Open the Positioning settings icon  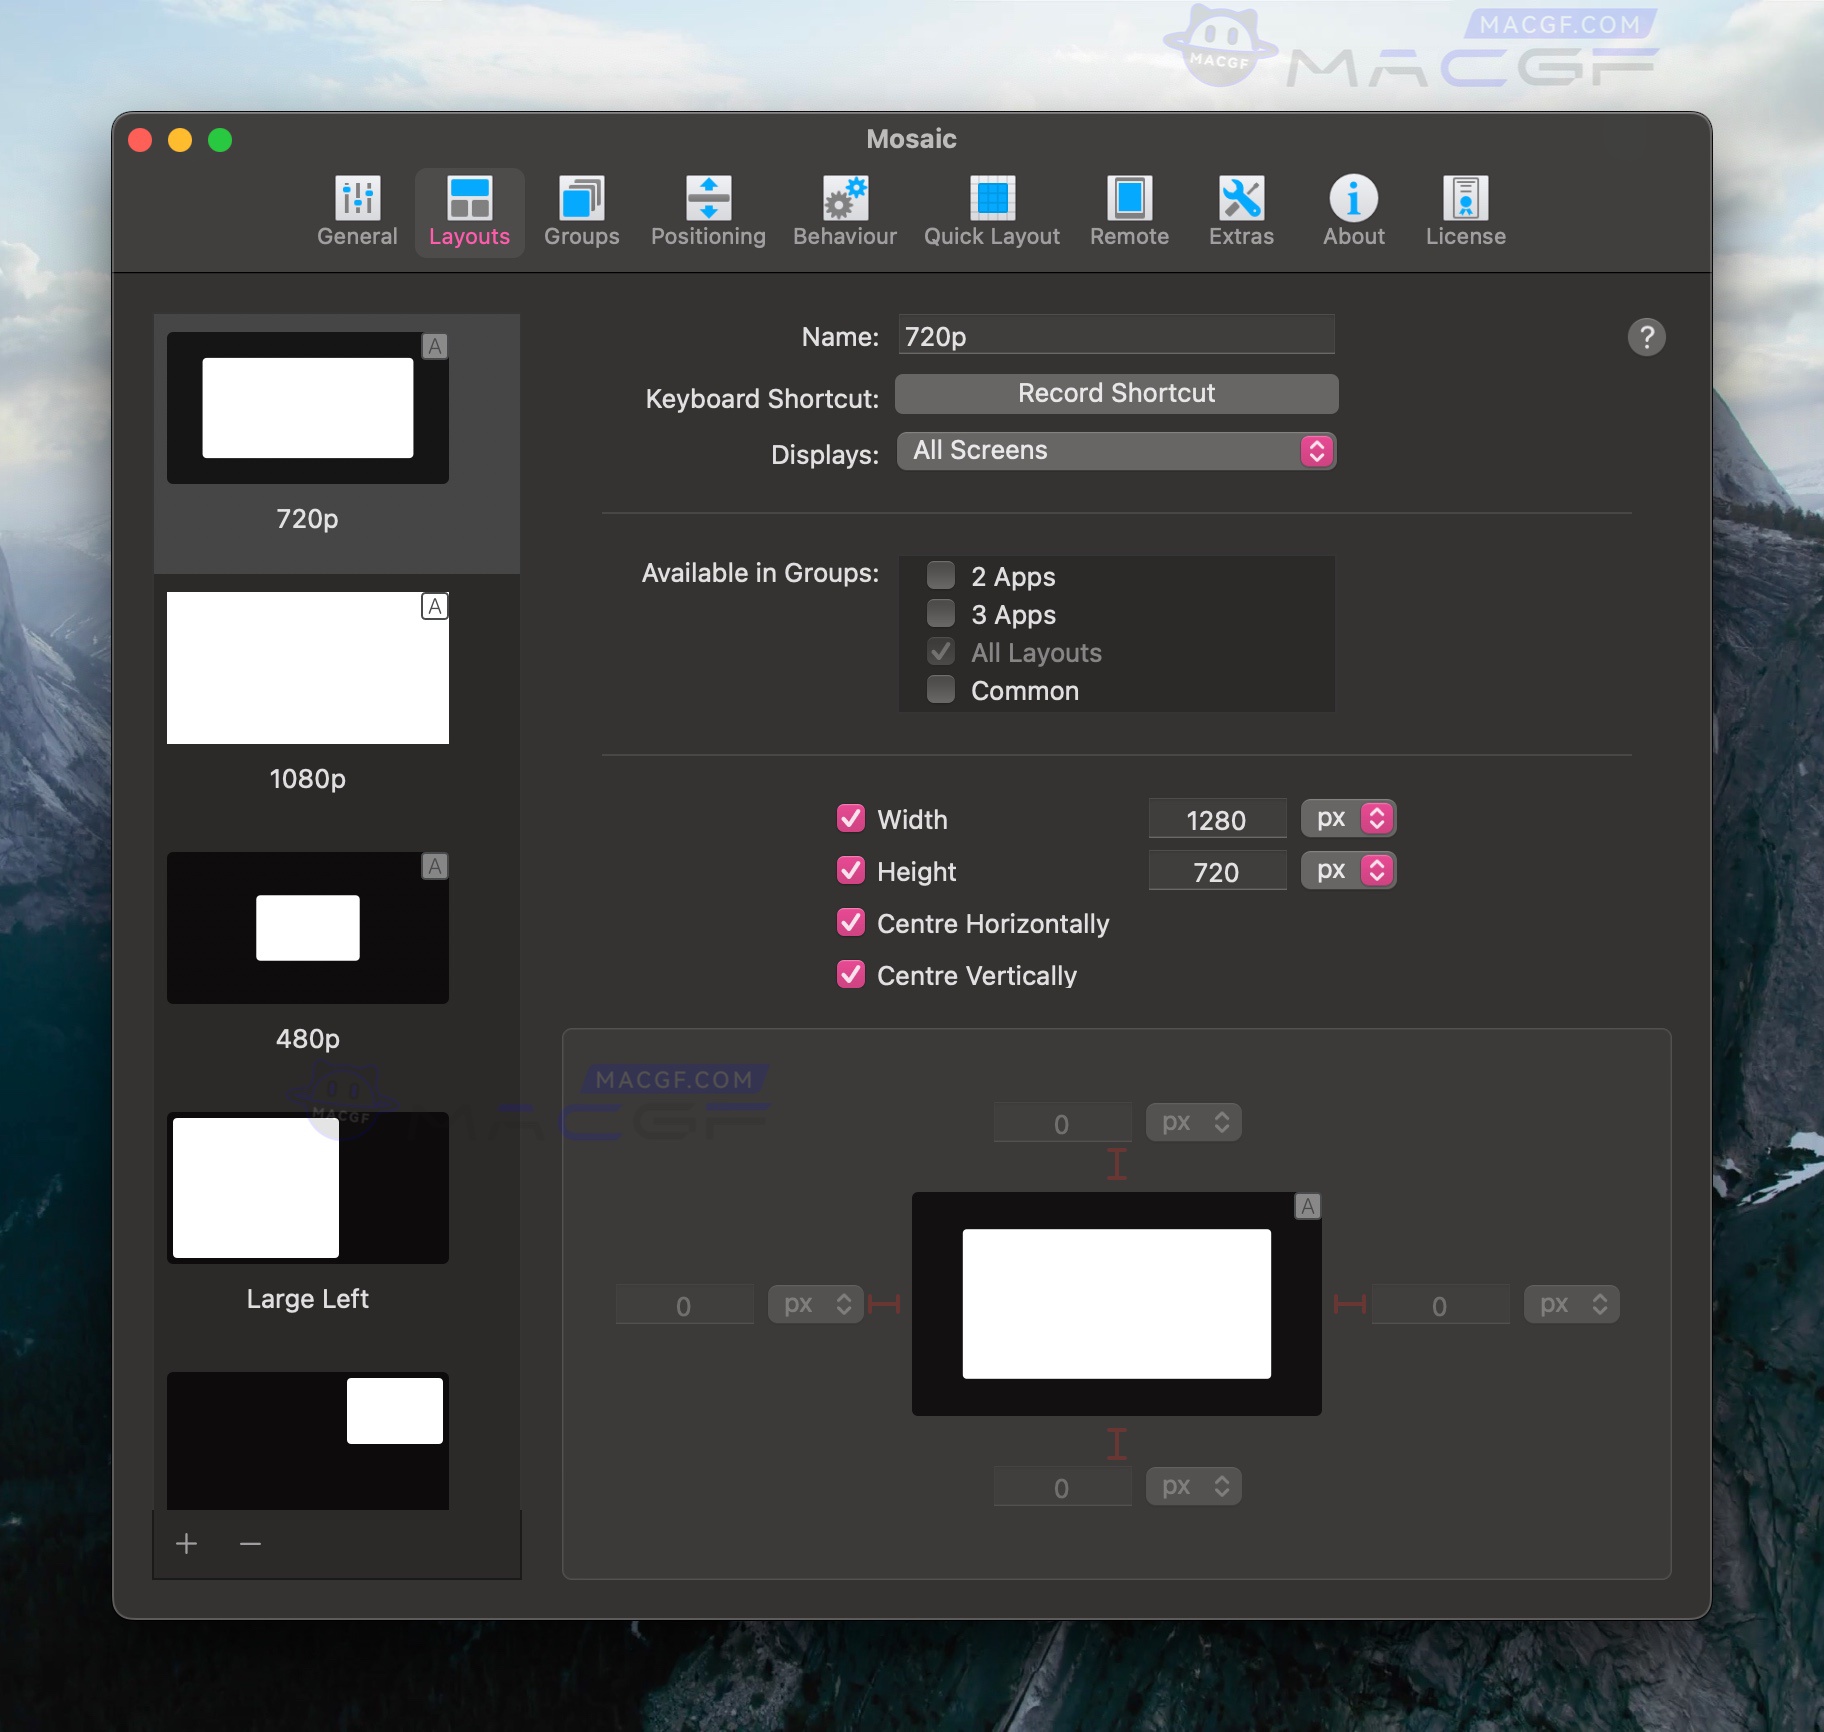[x=708, y=200]
